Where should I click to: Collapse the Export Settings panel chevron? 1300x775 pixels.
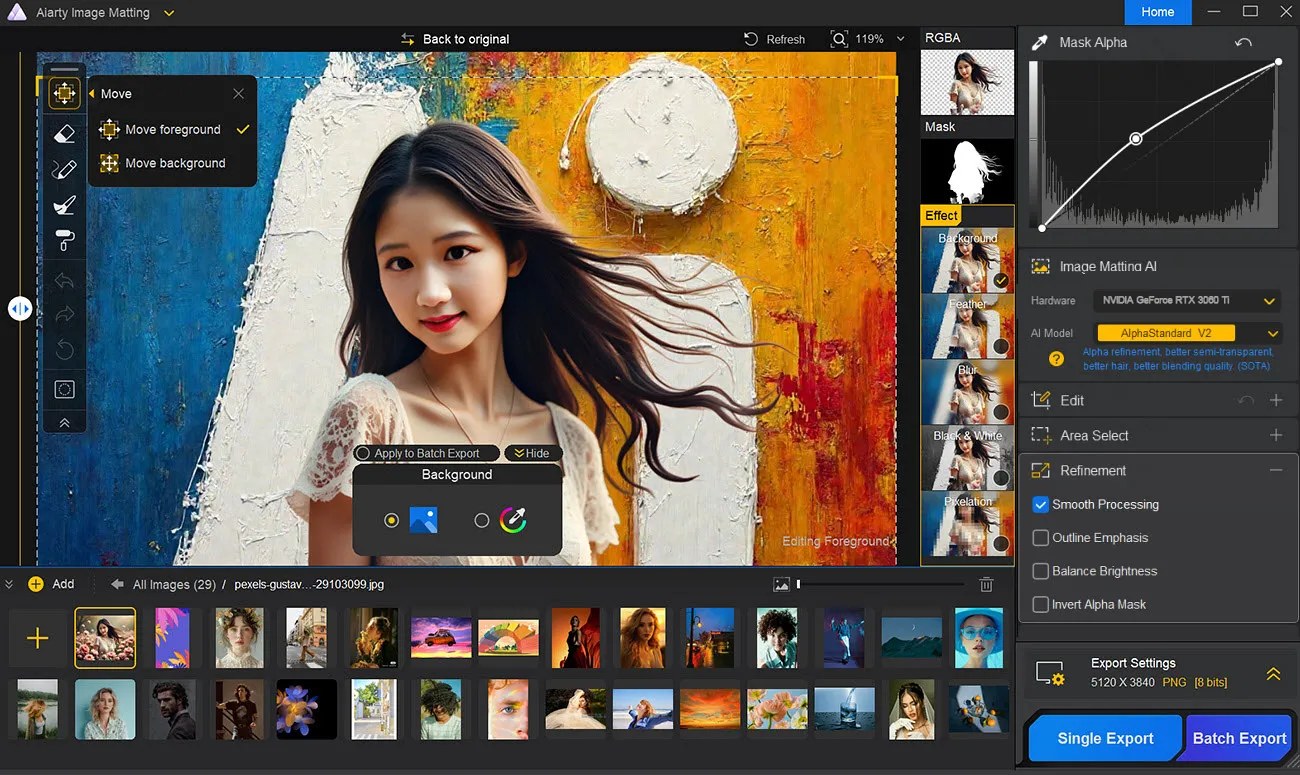(1272, 673)
